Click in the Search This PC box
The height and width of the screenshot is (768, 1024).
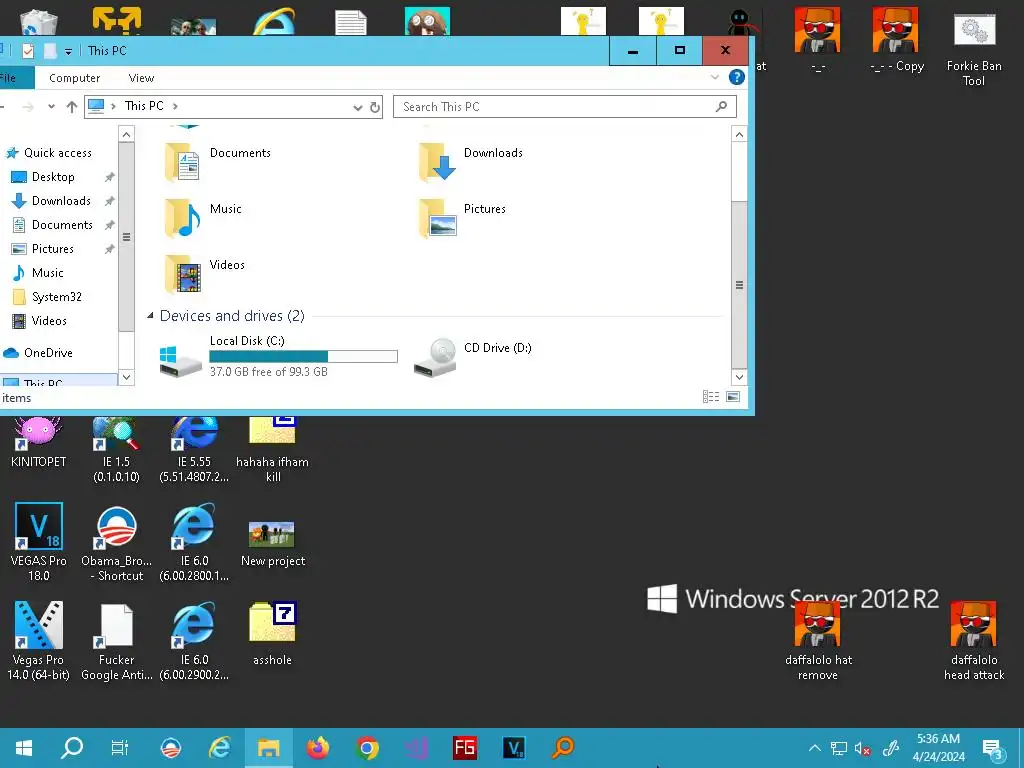point(564,106)
